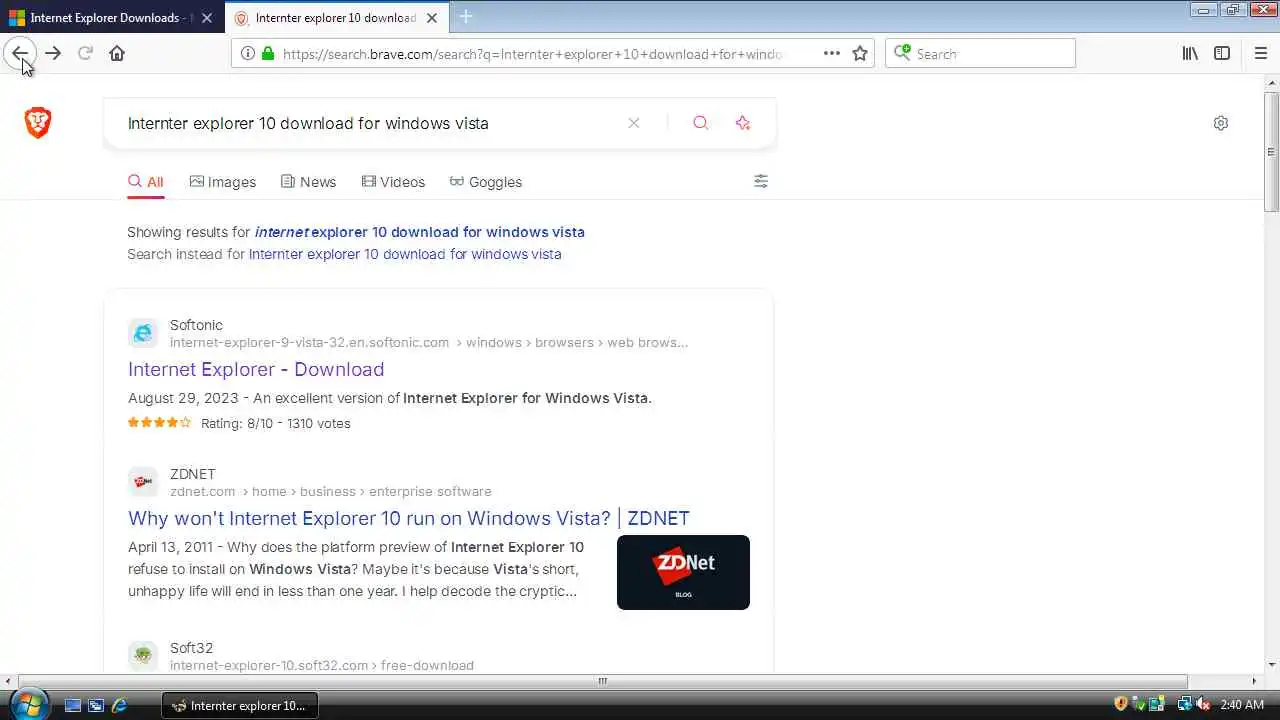Open the Goggles tab

pyautogui.click(x=486, y=182)
